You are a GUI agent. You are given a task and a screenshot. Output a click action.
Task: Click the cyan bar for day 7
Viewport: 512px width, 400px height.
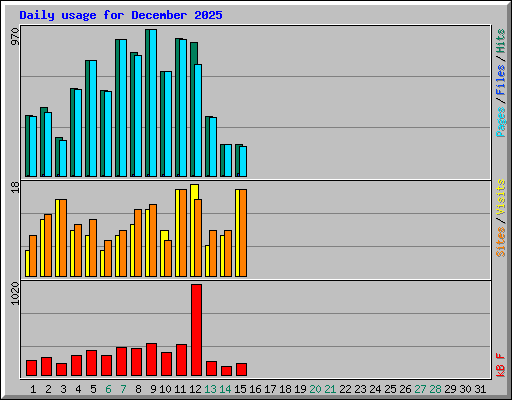(123, 108)
